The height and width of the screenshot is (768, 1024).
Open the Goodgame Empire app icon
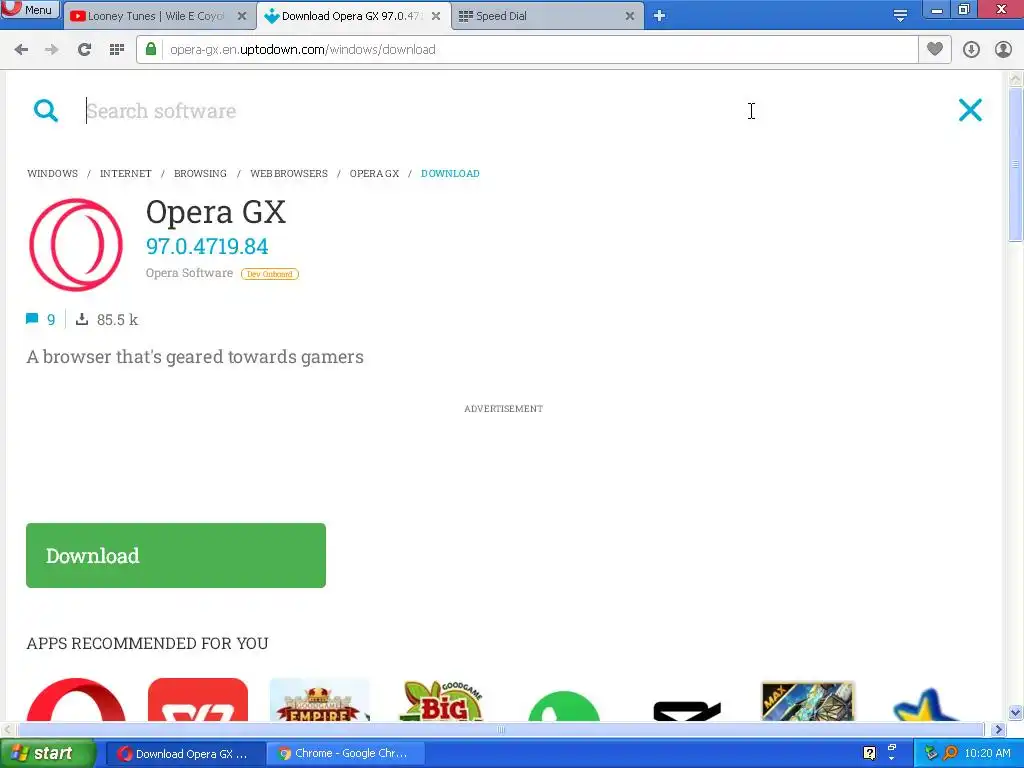319,699
